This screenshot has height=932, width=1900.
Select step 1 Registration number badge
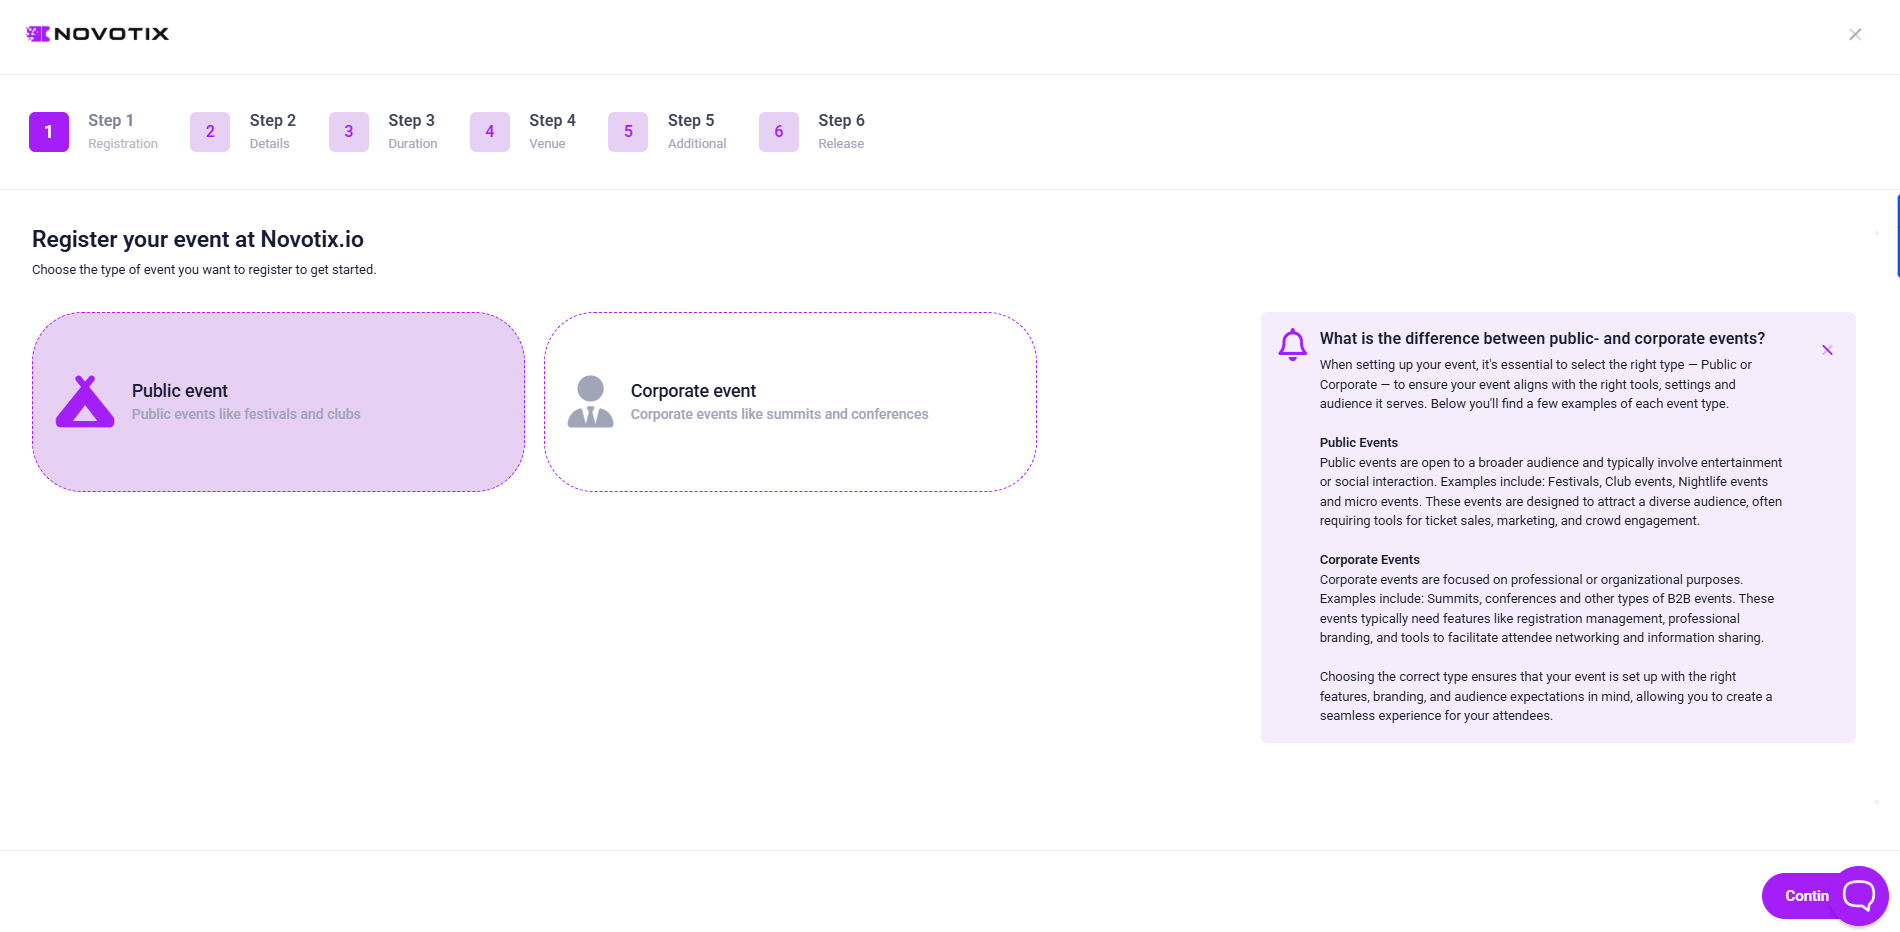pos(49,132)
